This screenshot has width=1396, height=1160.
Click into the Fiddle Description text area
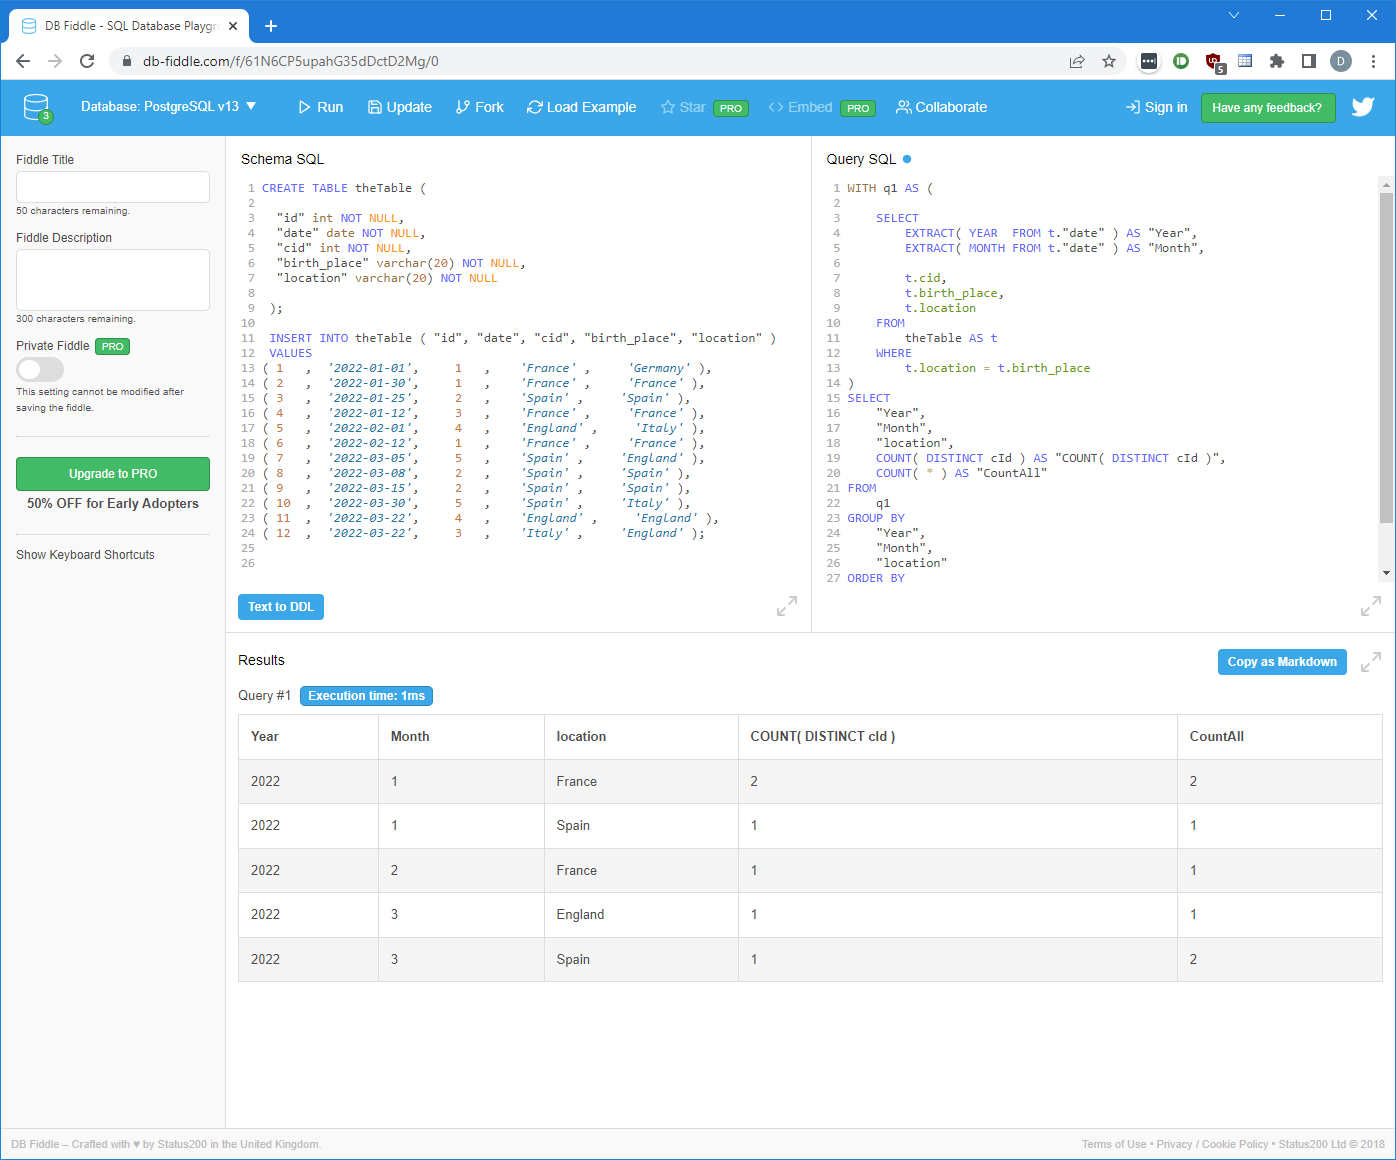pyautogui.click(x=113, y=280)
